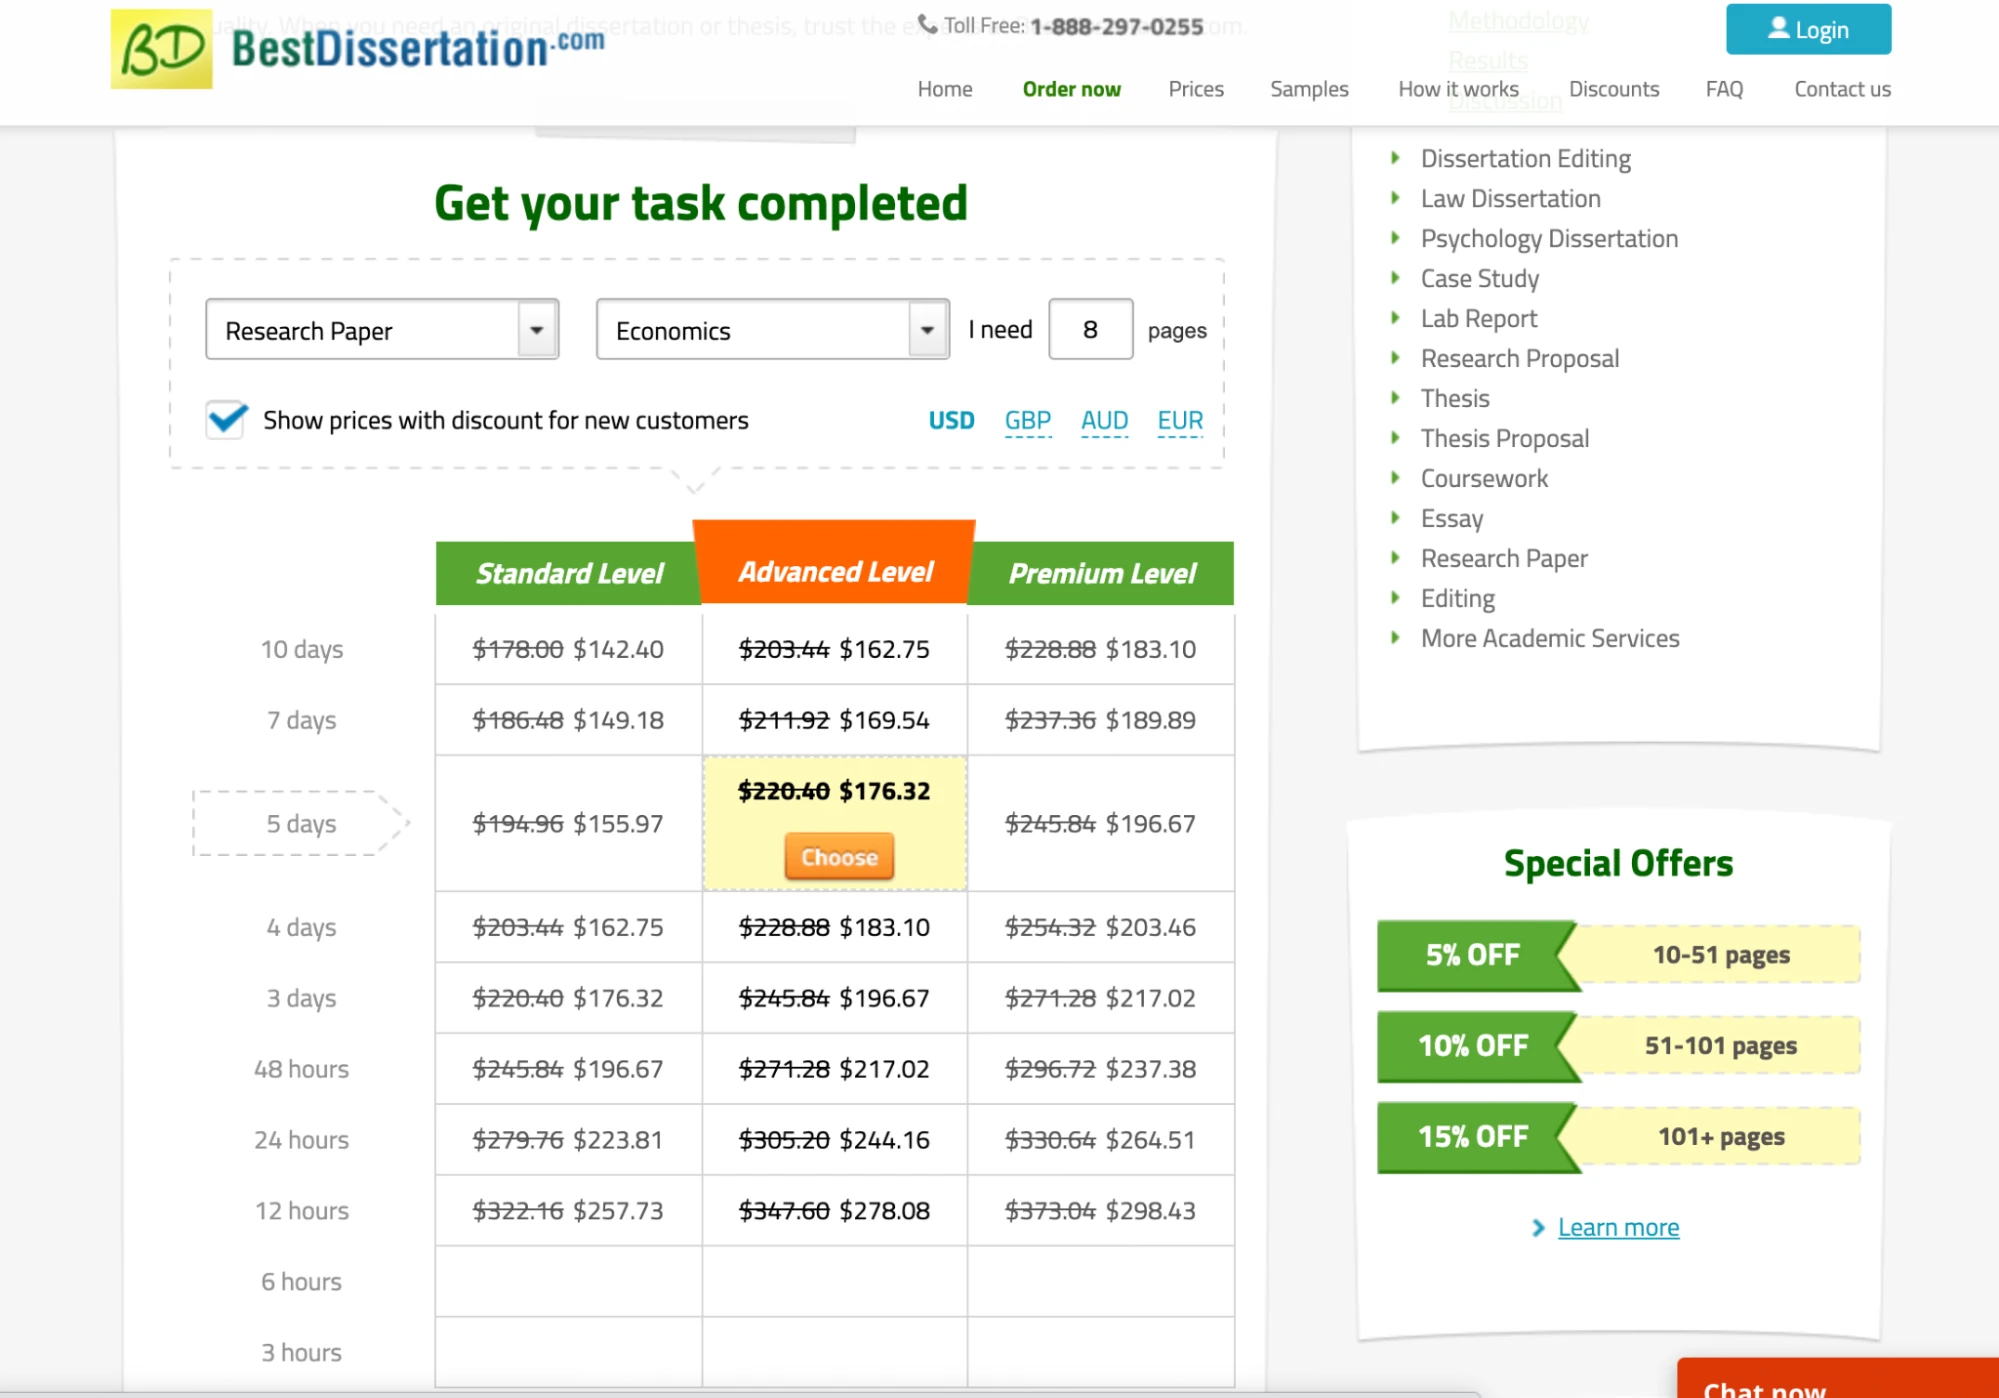Click the phone icon near Toll Free
1999x1398 pixels.
coord(928,24)
